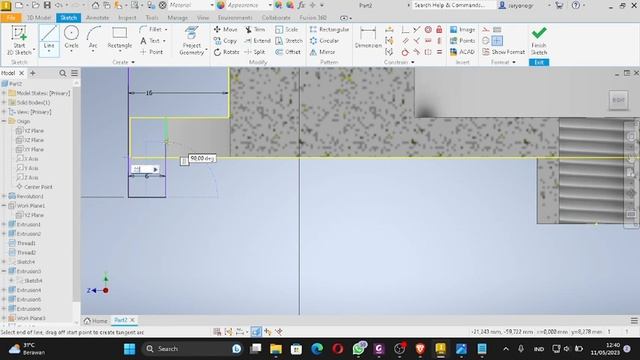Open model browser hamburger menu
This screenshot has width=640, height=360.
pyautogui.click(x=75, y=73)
